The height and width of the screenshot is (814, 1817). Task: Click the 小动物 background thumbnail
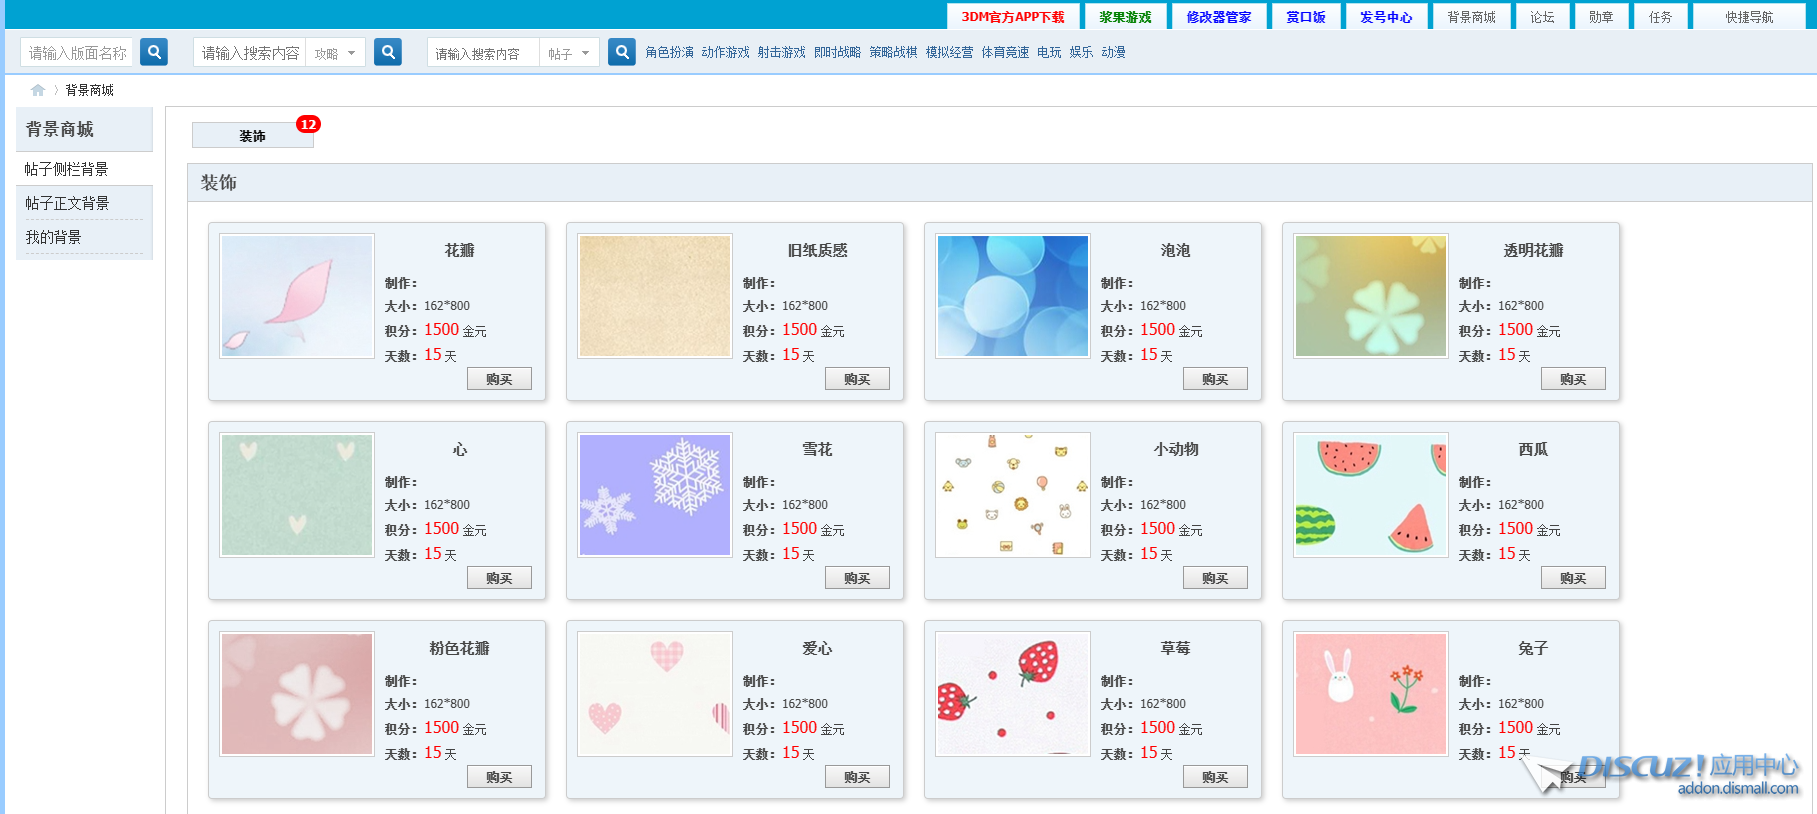(1013, 495)
